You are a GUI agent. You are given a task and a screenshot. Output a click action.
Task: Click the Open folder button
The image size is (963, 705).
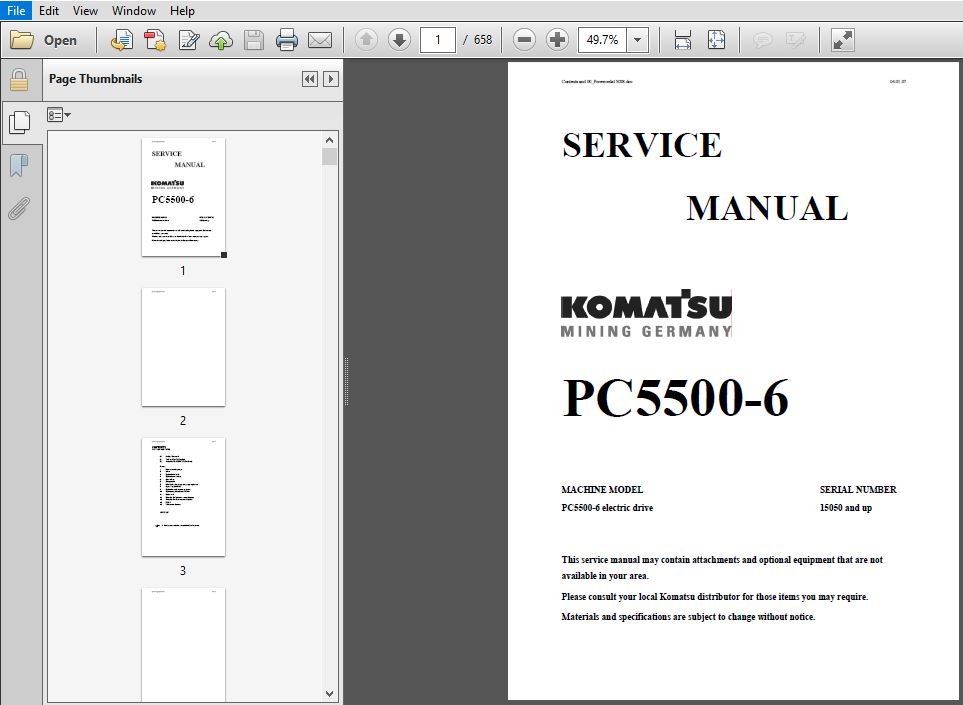[44, 40]
